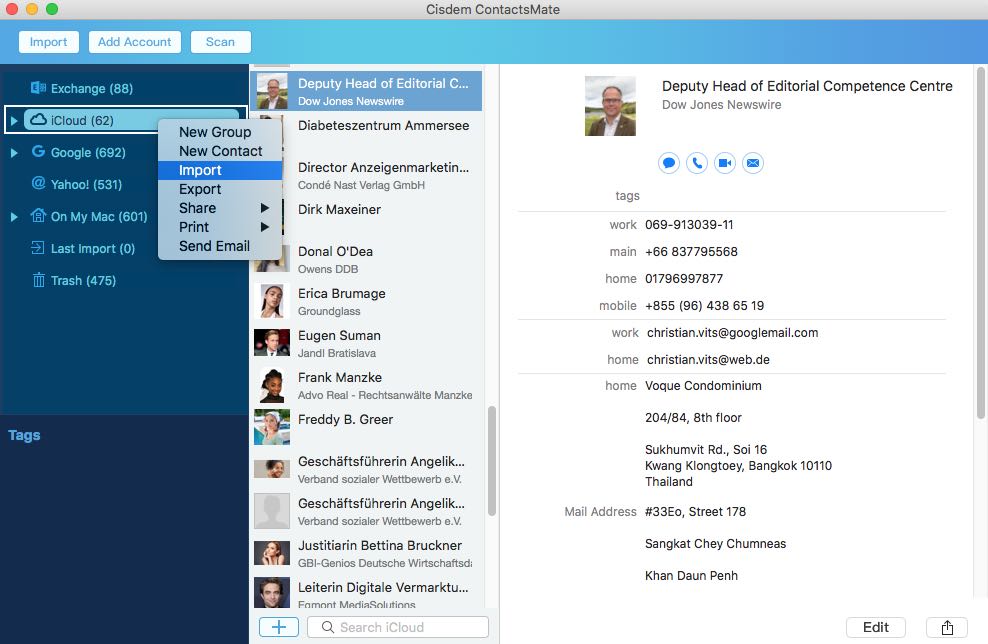Open the Last Import (0) list
This screenshot has width=988, height=644.
coord(93,248)
